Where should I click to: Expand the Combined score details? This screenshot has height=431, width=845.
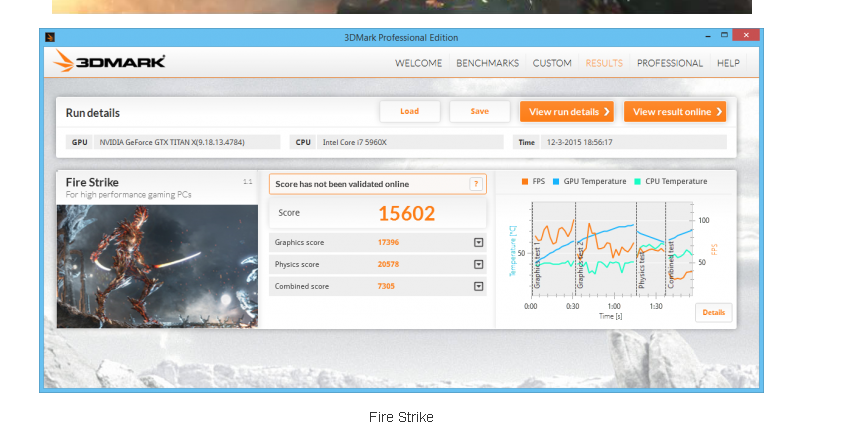pyautogui.click(x=479, y=287)
